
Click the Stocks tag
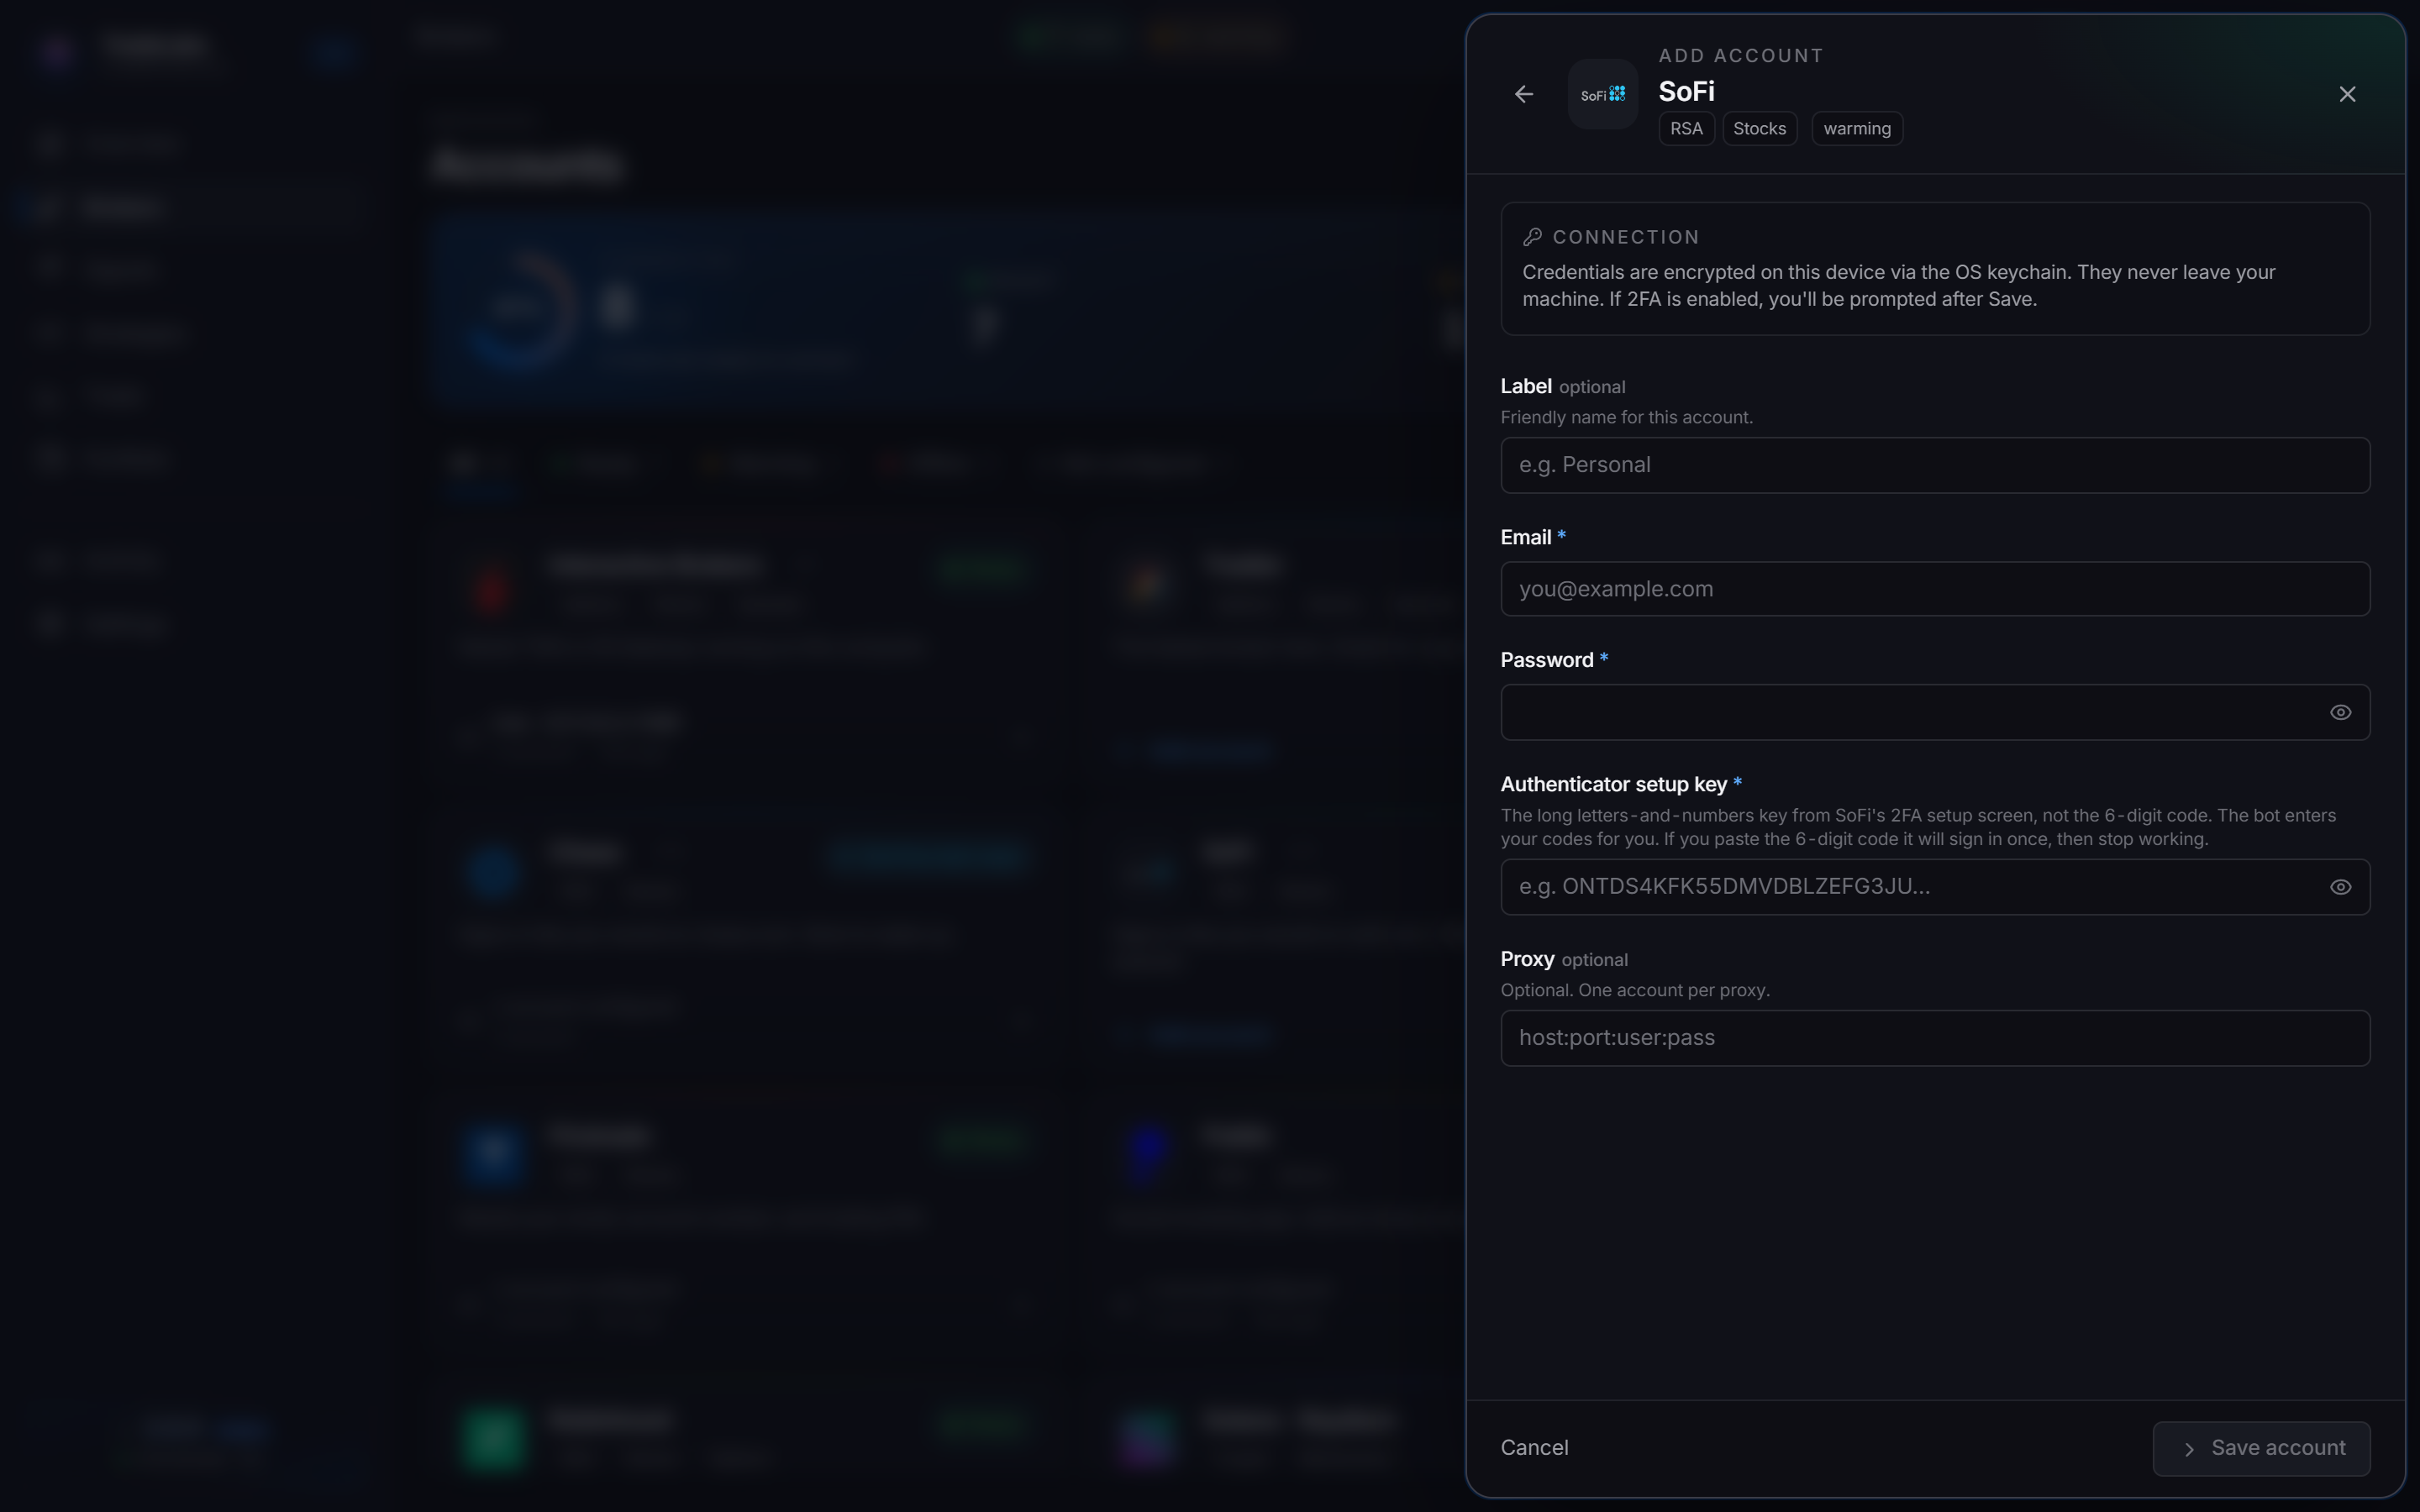pos(1759,129)
